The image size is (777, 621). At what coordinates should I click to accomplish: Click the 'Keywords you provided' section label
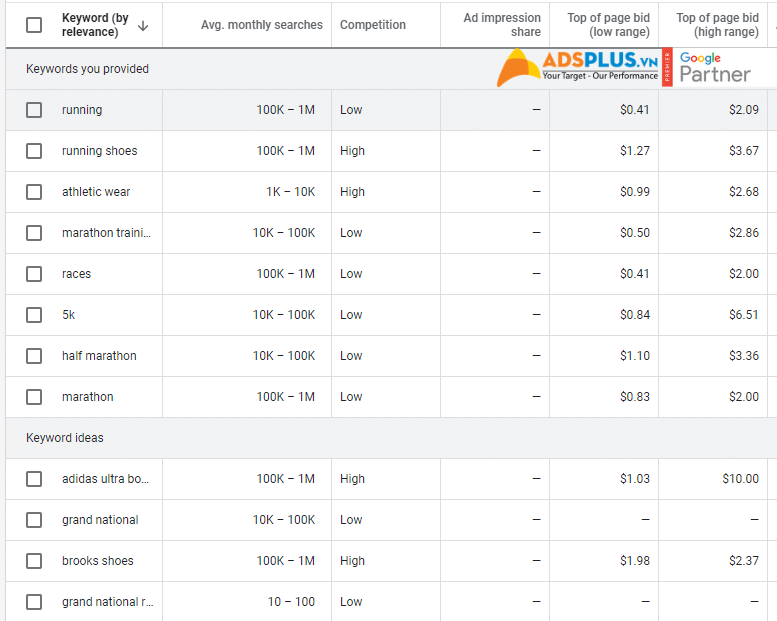click(87, 69)
